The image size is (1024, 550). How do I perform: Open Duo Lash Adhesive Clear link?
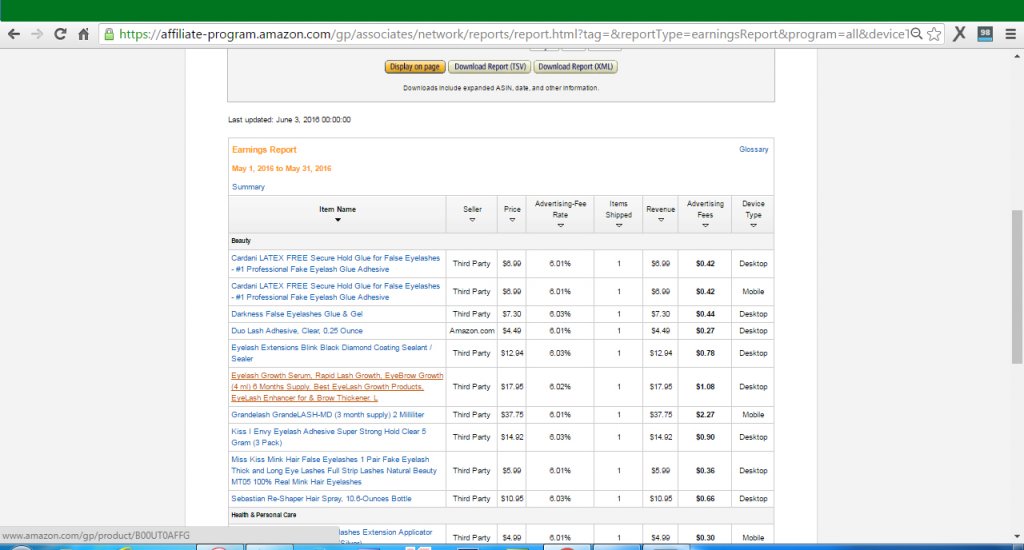[296, 331]
